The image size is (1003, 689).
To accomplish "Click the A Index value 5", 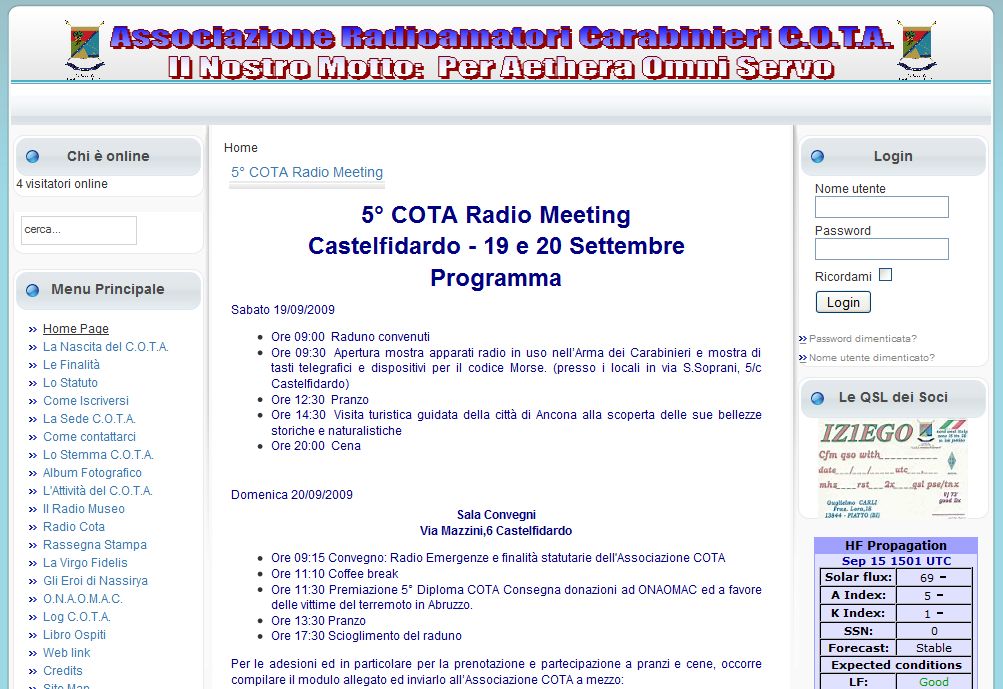I will (x=928, y=596).
